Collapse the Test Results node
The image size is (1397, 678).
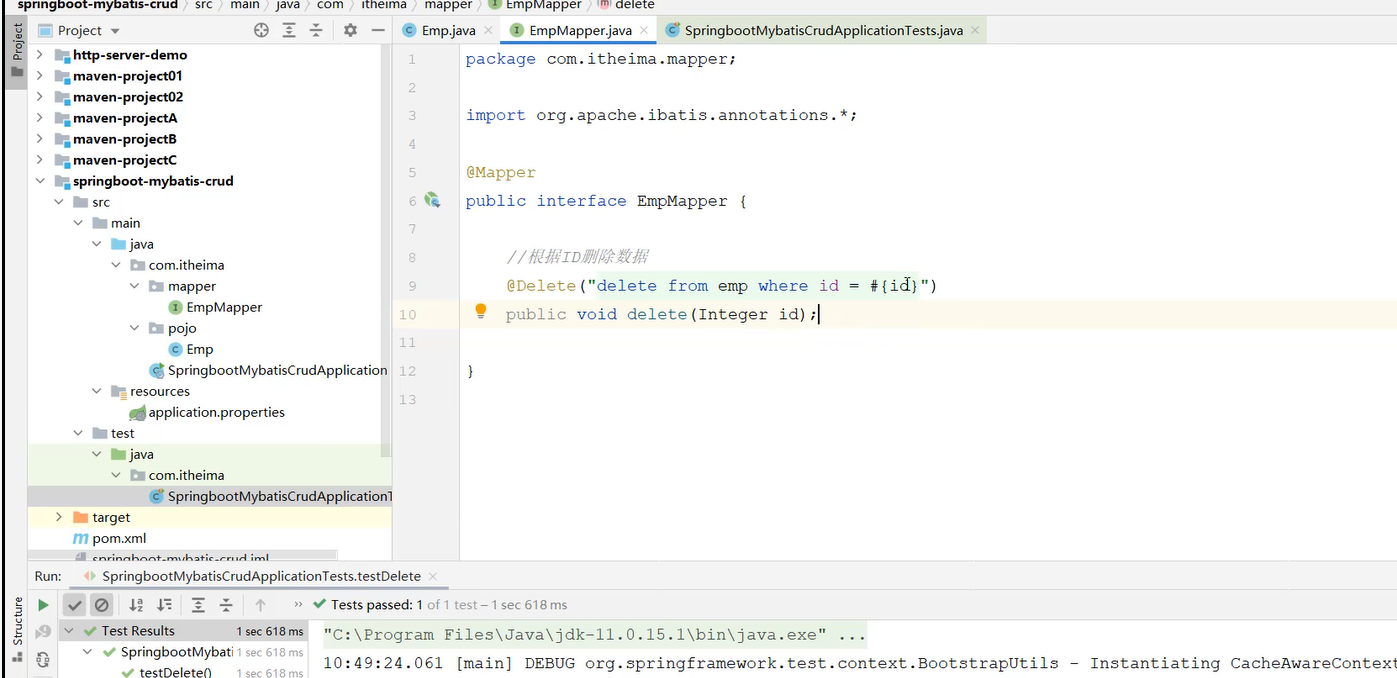(69, 632)
